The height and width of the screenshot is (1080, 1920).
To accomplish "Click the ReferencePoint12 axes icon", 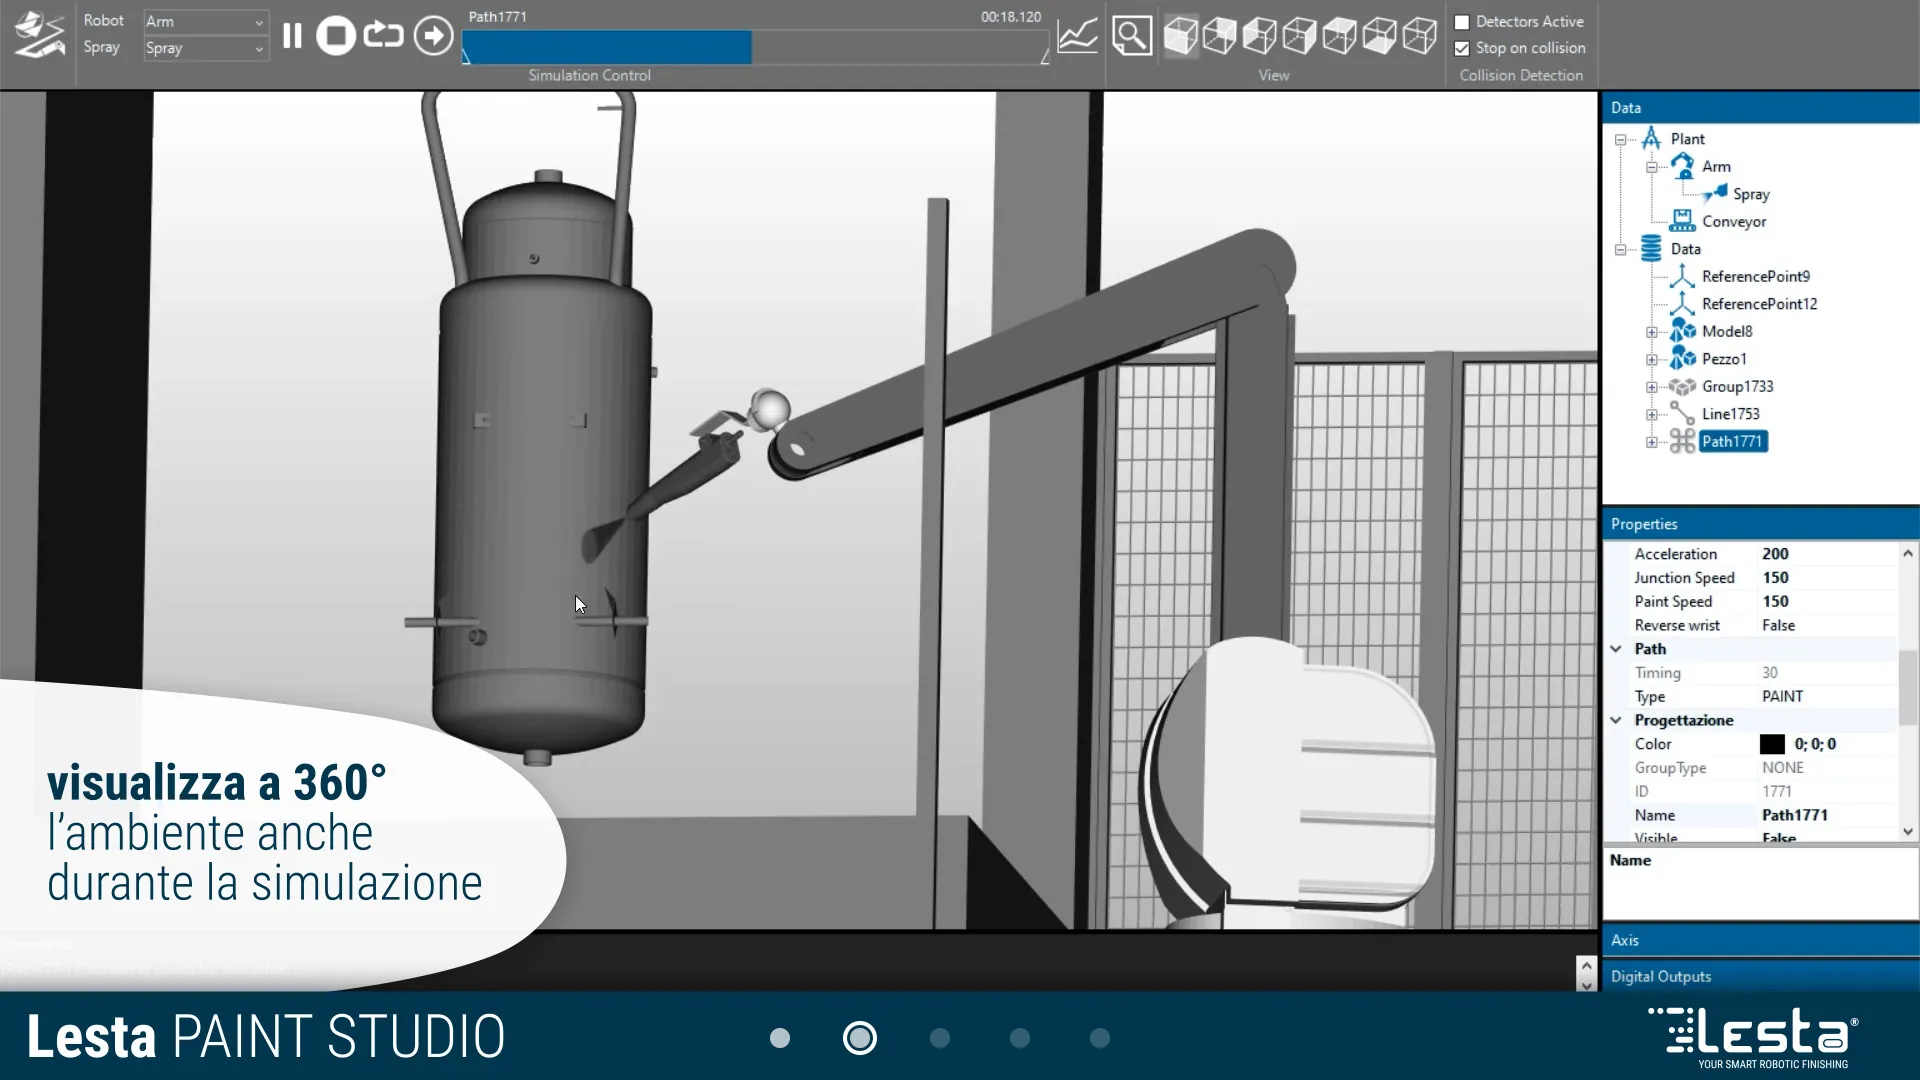I will pos(1683,303).
